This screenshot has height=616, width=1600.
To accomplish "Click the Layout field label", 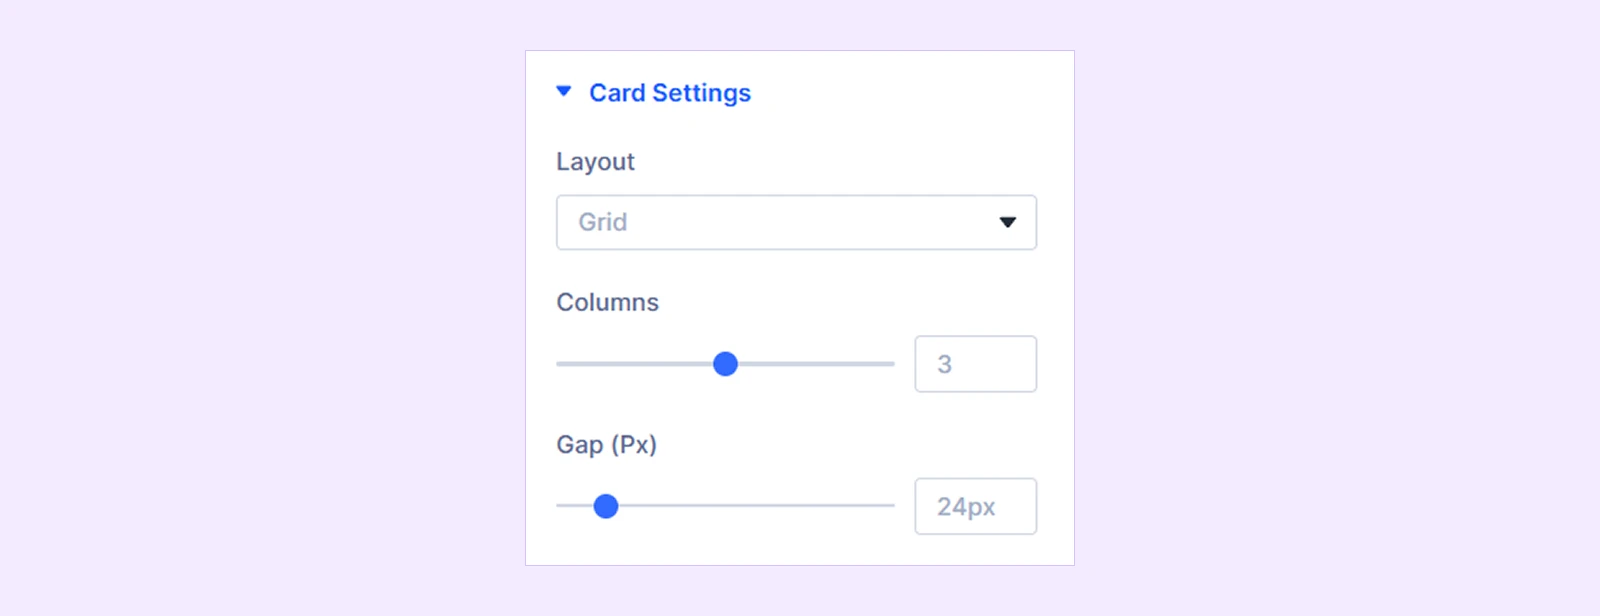I will coord(595,162).
